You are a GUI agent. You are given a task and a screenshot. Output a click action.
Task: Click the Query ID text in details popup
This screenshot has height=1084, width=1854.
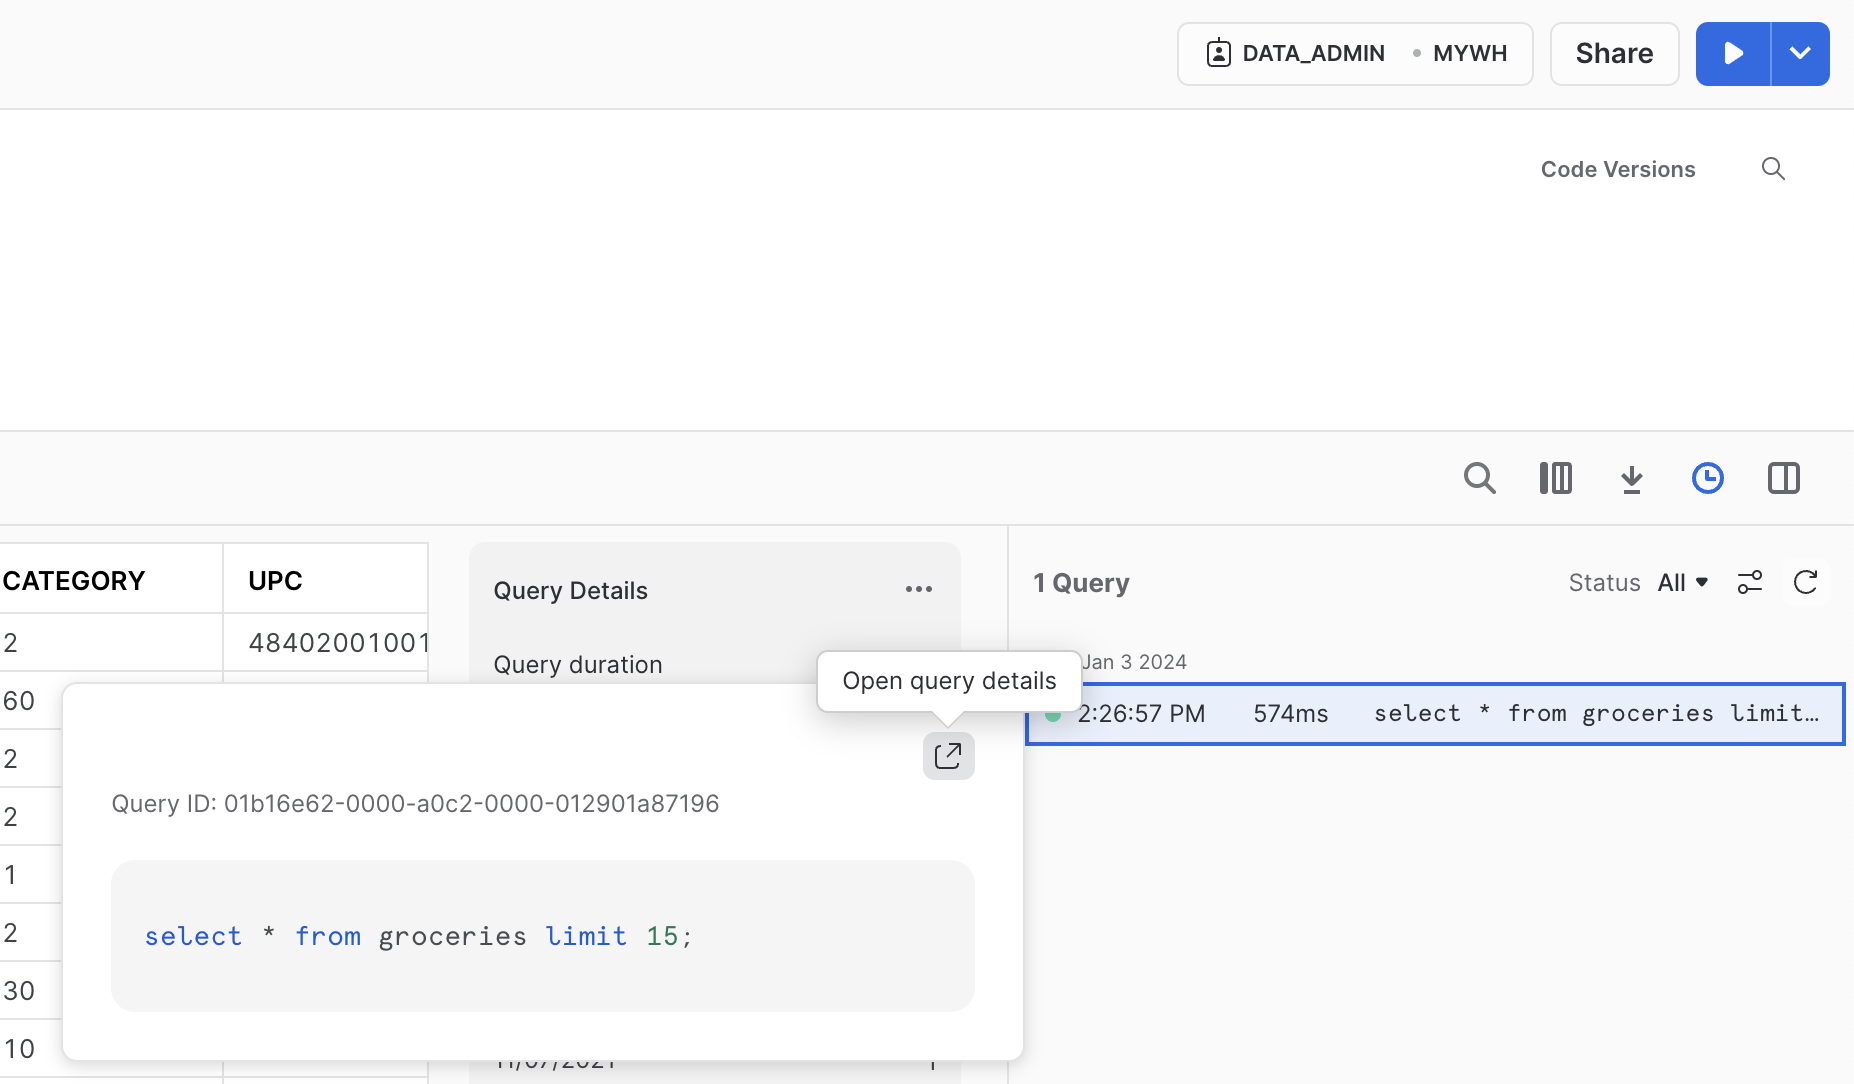[x=415, y=803]
